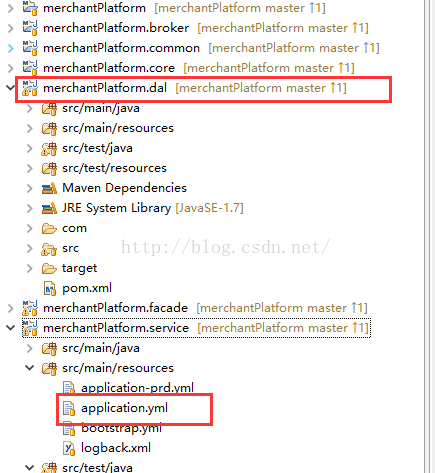
Task: Collapse the merchantPlatform.dal project
Action: (10, 88)
